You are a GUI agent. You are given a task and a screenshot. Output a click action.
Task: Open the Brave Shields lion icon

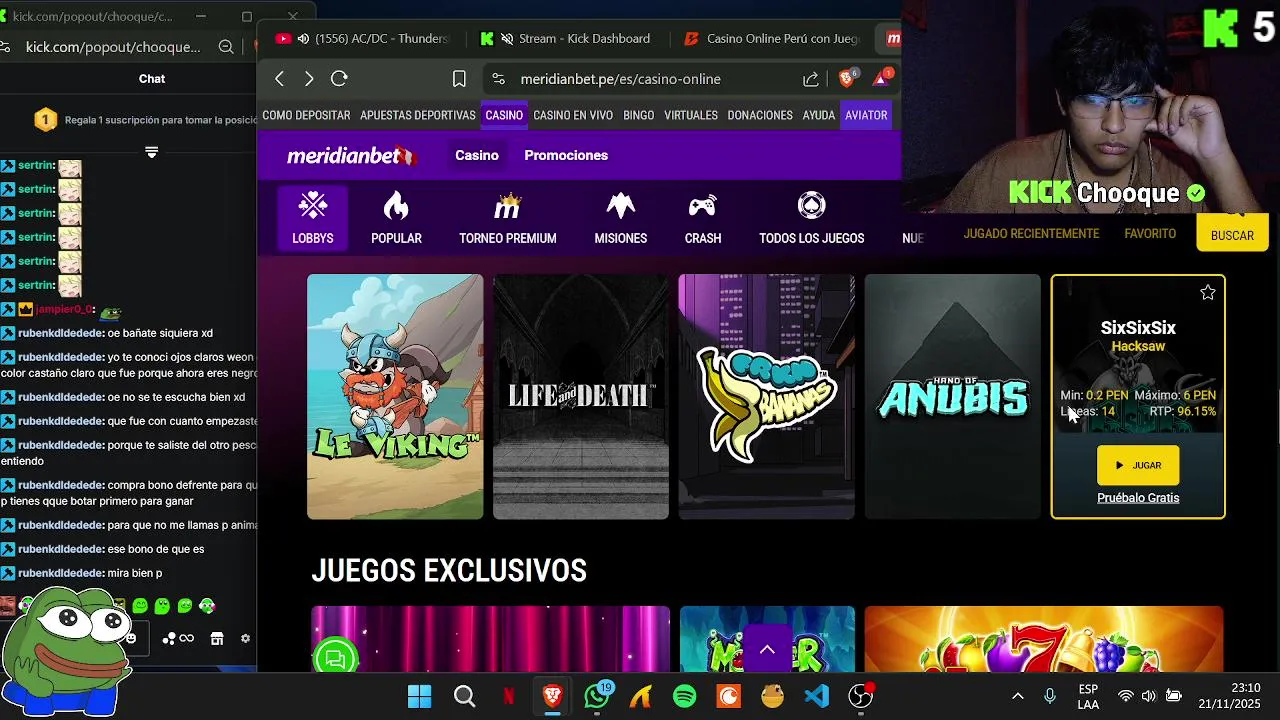849,78
